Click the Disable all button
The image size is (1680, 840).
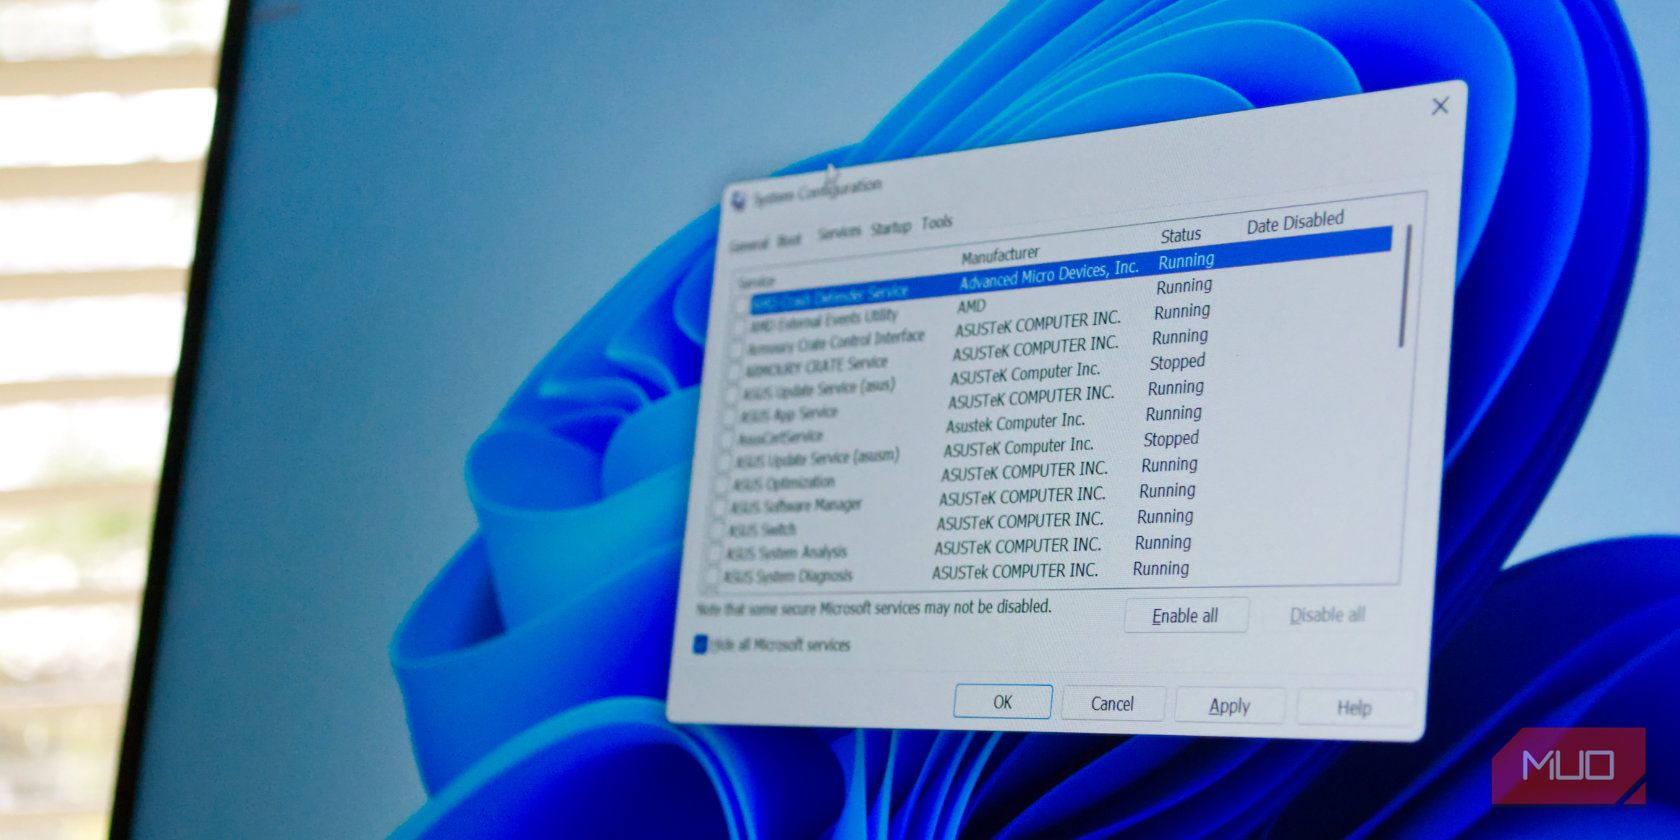[x=1327, y=615]
